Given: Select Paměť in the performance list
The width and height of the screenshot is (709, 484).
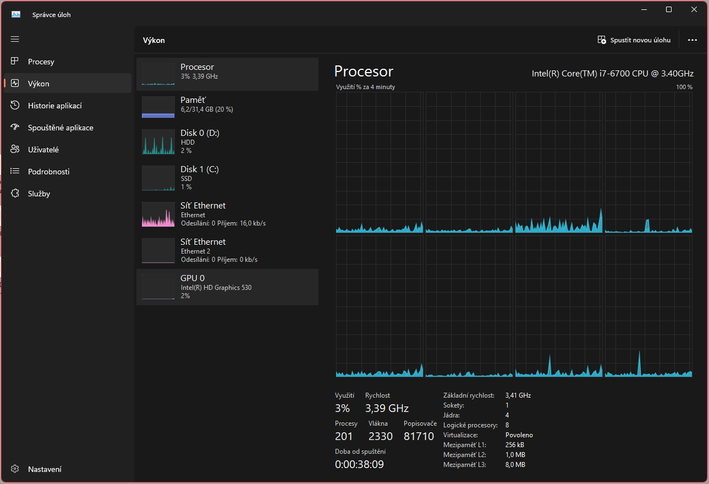Looking at the screenshot, I should (227, 106).
